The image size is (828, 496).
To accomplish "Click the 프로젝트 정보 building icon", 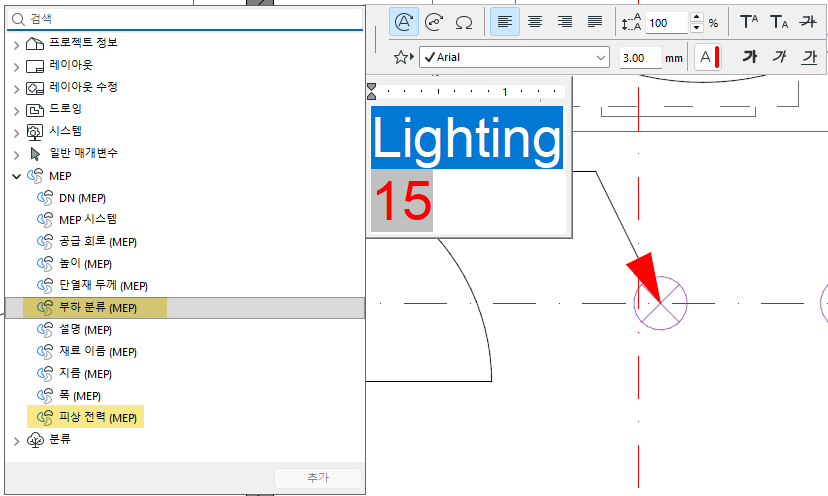I will tap(35, 44).
